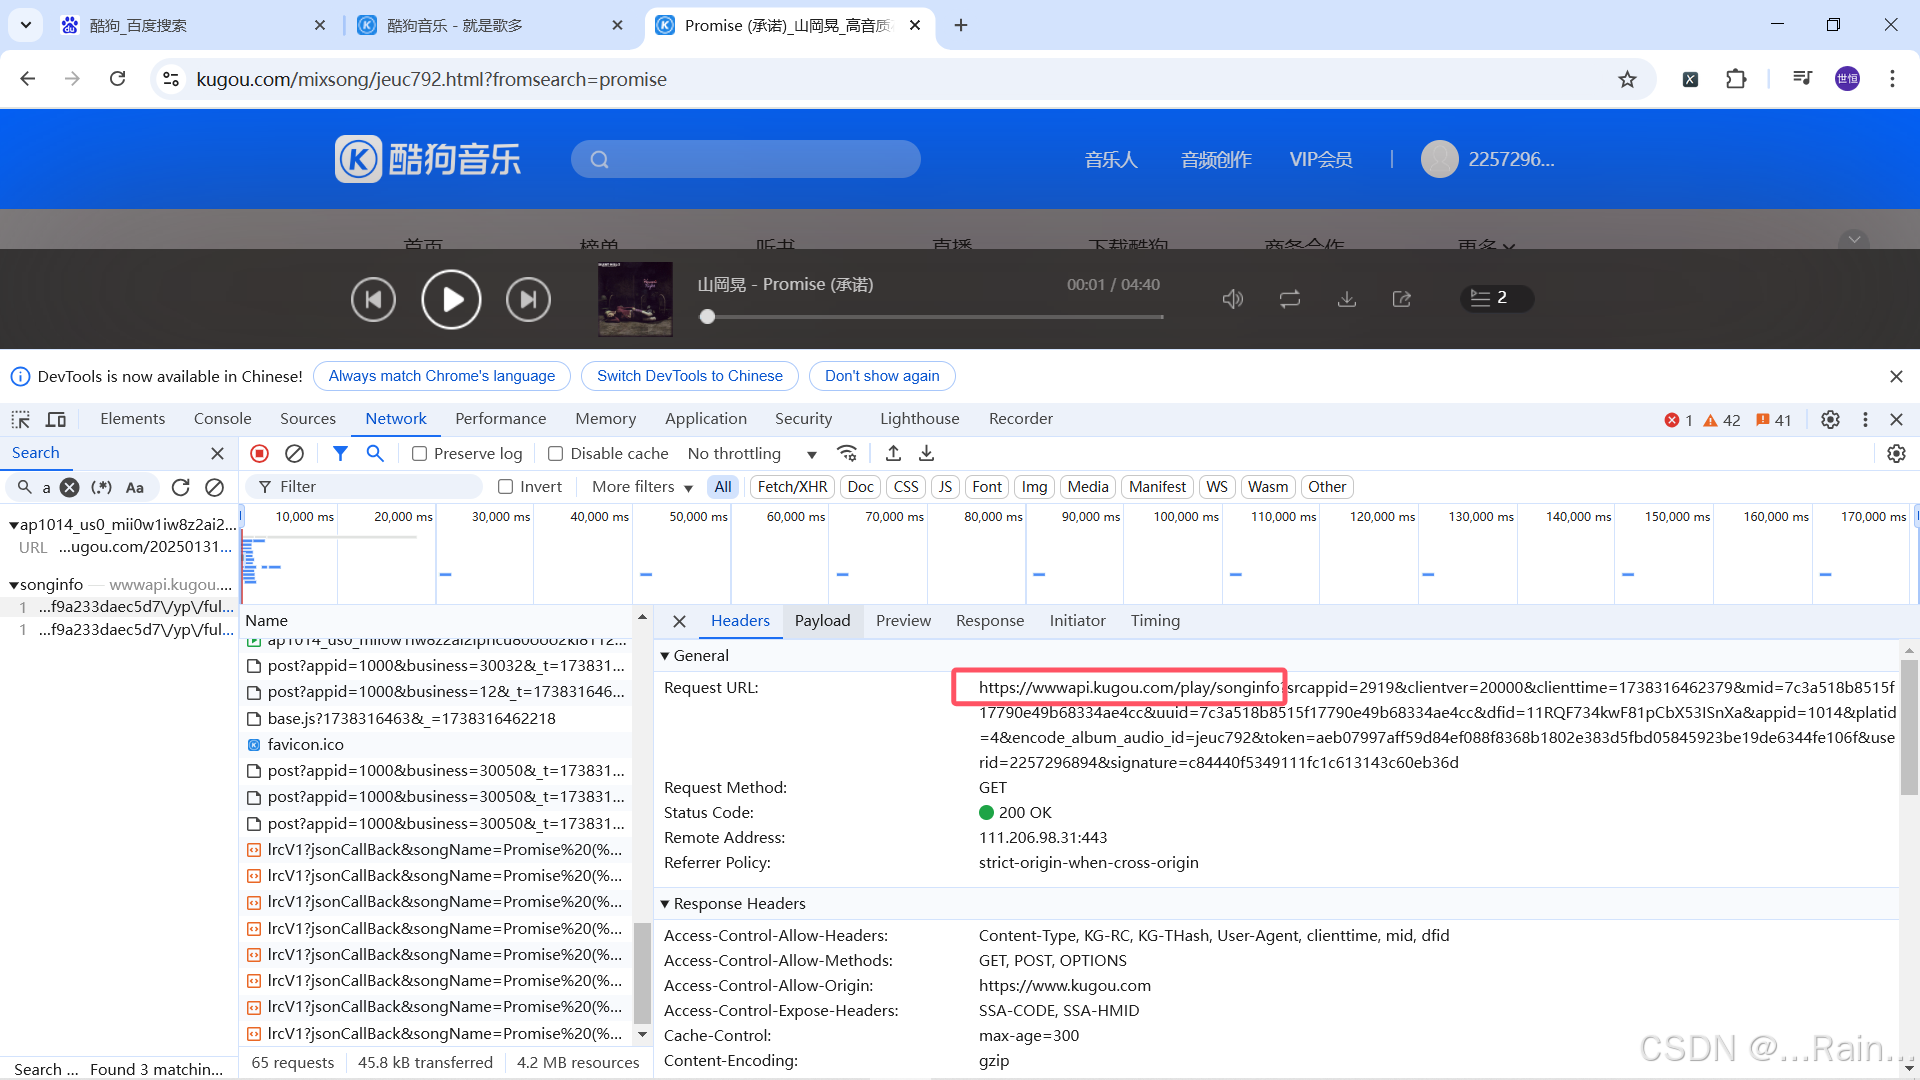The width and height of the screenshot is (1920, 1080).
Task: Switch to the Payload tab
Action: point(822,621)
